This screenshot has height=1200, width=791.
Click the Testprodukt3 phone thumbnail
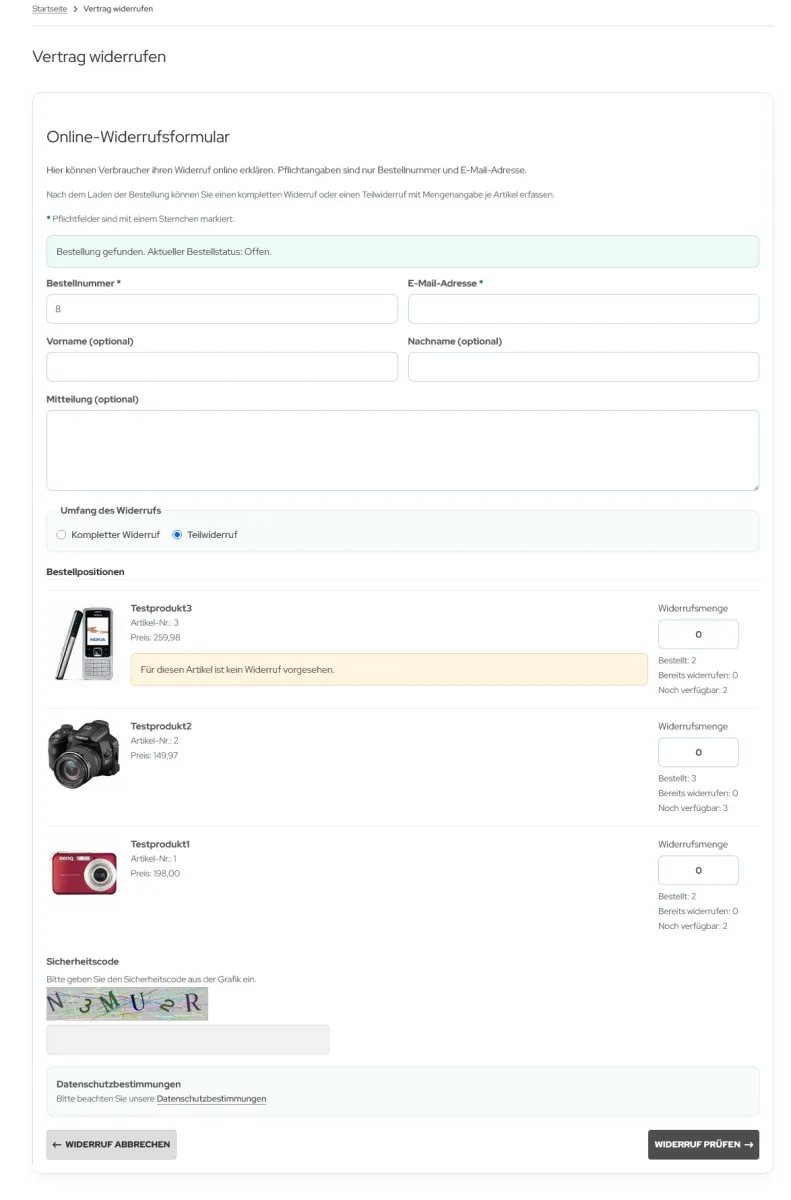click(x=83, y=644)
